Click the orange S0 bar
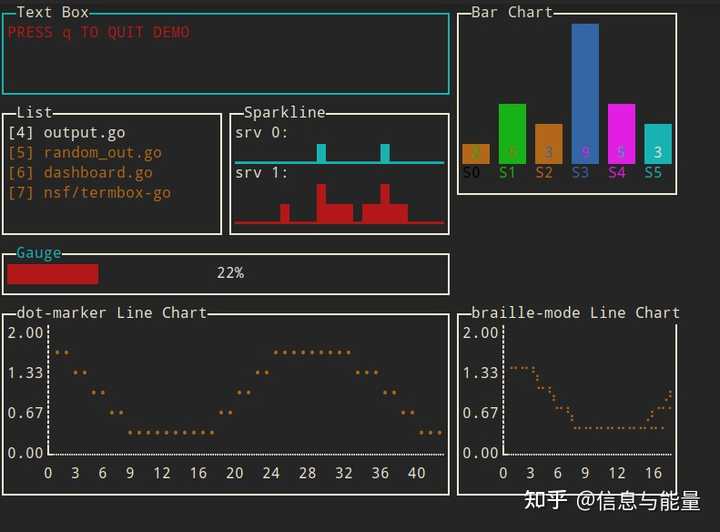The height and width of the screenshot is (532, 720). click(476, 154)
